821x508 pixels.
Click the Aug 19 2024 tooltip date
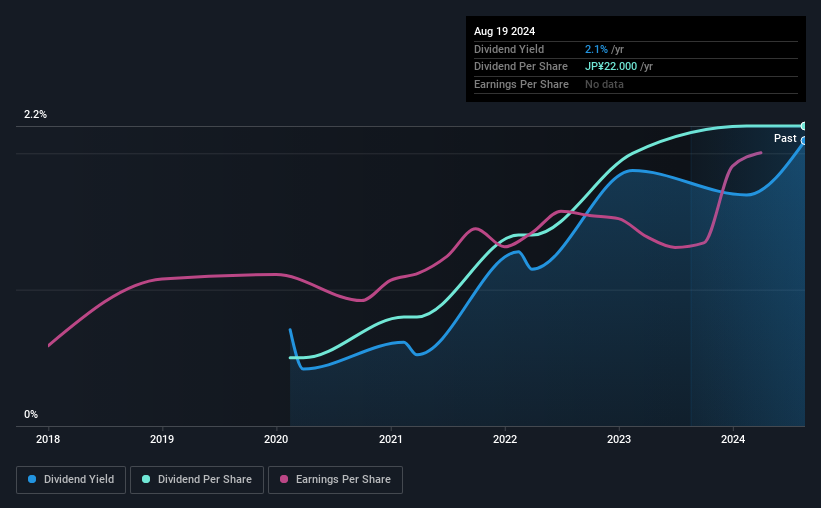point(504,31)
